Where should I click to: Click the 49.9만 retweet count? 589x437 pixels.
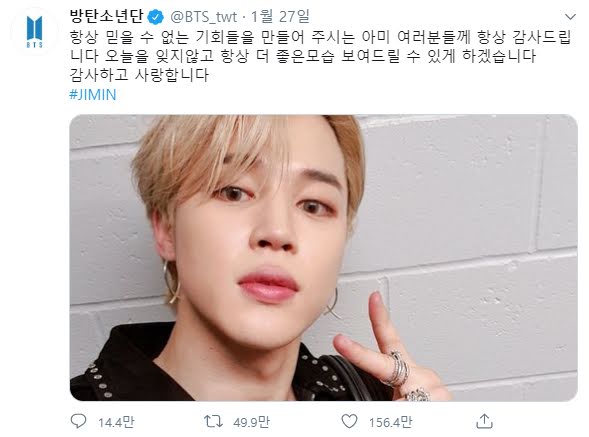click(x=251, y=422)
